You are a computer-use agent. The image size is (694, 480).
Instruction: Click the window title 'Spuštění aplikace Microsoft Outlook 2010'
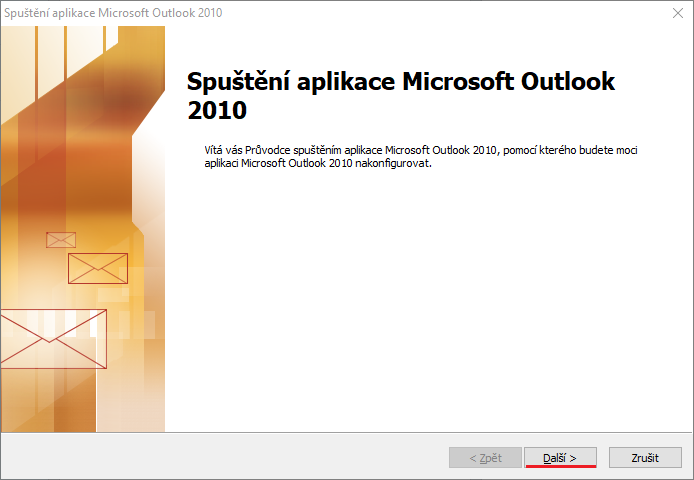[x=113, y=13]
